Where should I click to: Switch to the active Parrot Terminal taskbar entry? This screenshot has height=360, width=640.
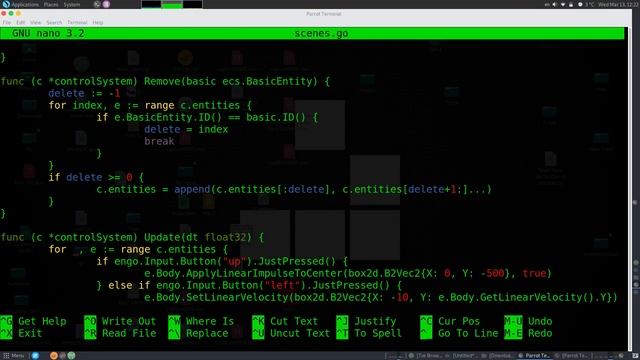(x=534, y=356)
